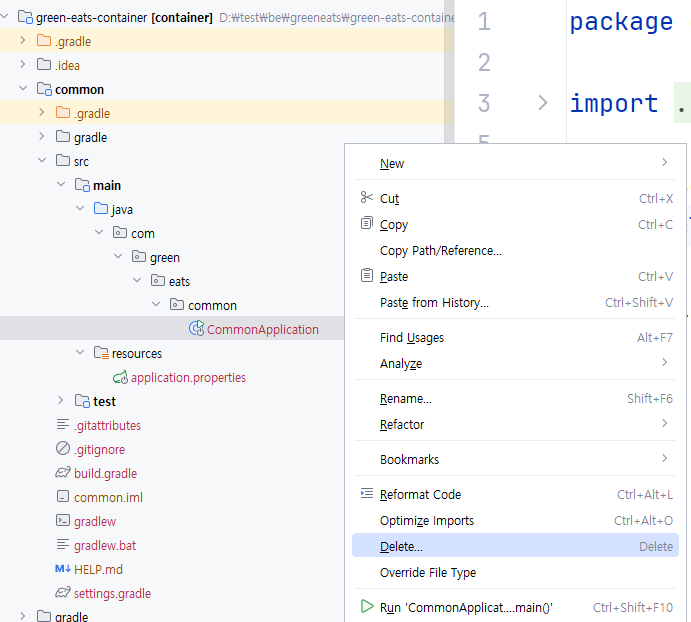
Task: Click the Cut scissors icon
Action: (x=366, y=197)
